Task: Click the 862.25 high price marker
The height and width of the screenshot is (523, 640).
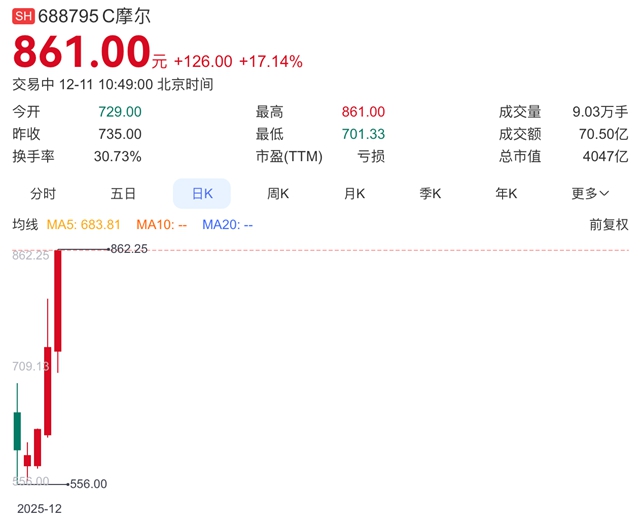Action: pos(129,249)
